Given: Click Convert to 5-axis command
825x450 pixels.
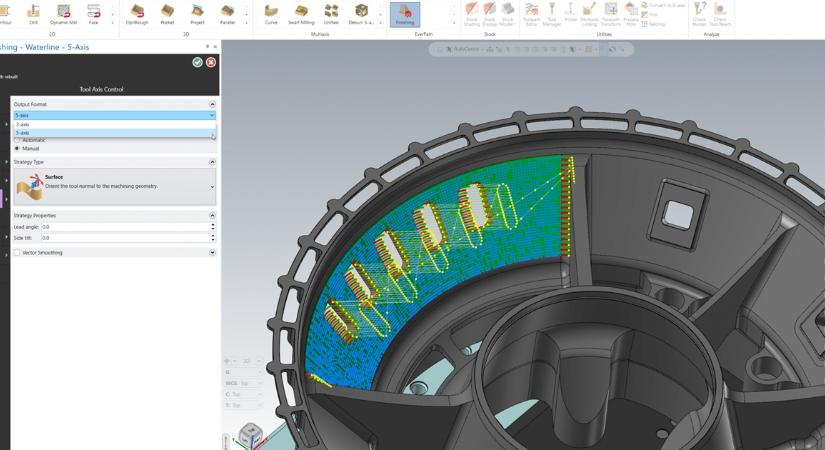Looking at the screenshot, I should coord(663,5).
